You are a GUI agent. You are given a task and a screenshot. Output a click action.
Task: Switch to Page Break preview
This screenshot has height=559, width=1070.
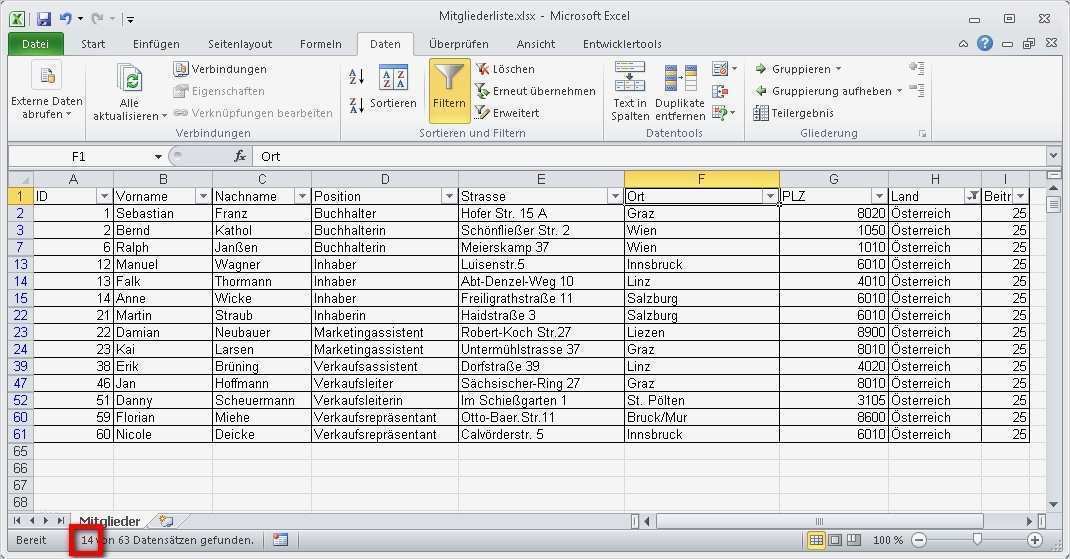coord(854,540)
